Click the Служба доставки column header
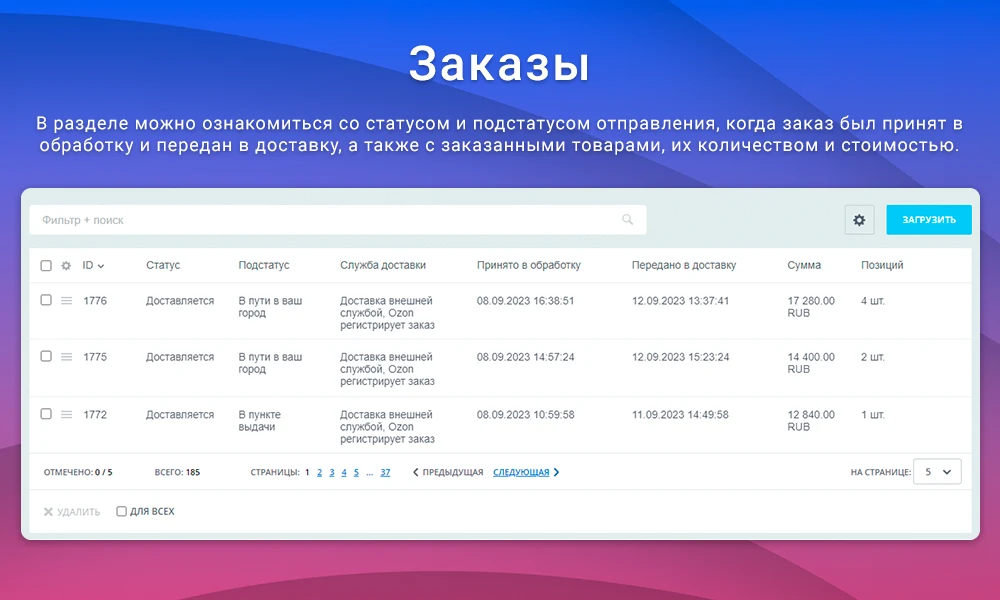The height and width of the screenshot is (600, 1000). 383,265
